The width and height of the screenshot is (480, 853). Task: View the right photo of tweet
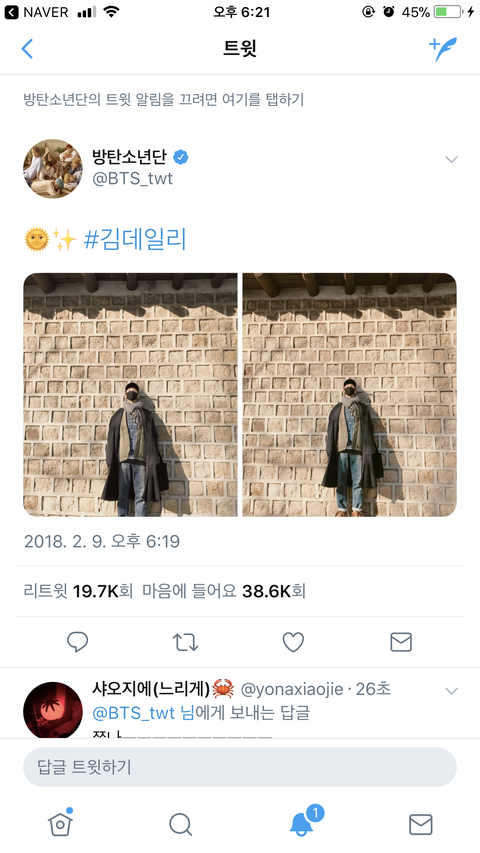[x=349, y=395]
